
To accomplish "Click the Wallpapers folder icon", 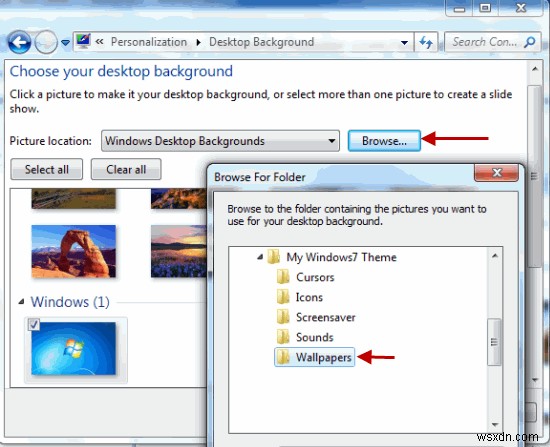I will coord(283,357).
